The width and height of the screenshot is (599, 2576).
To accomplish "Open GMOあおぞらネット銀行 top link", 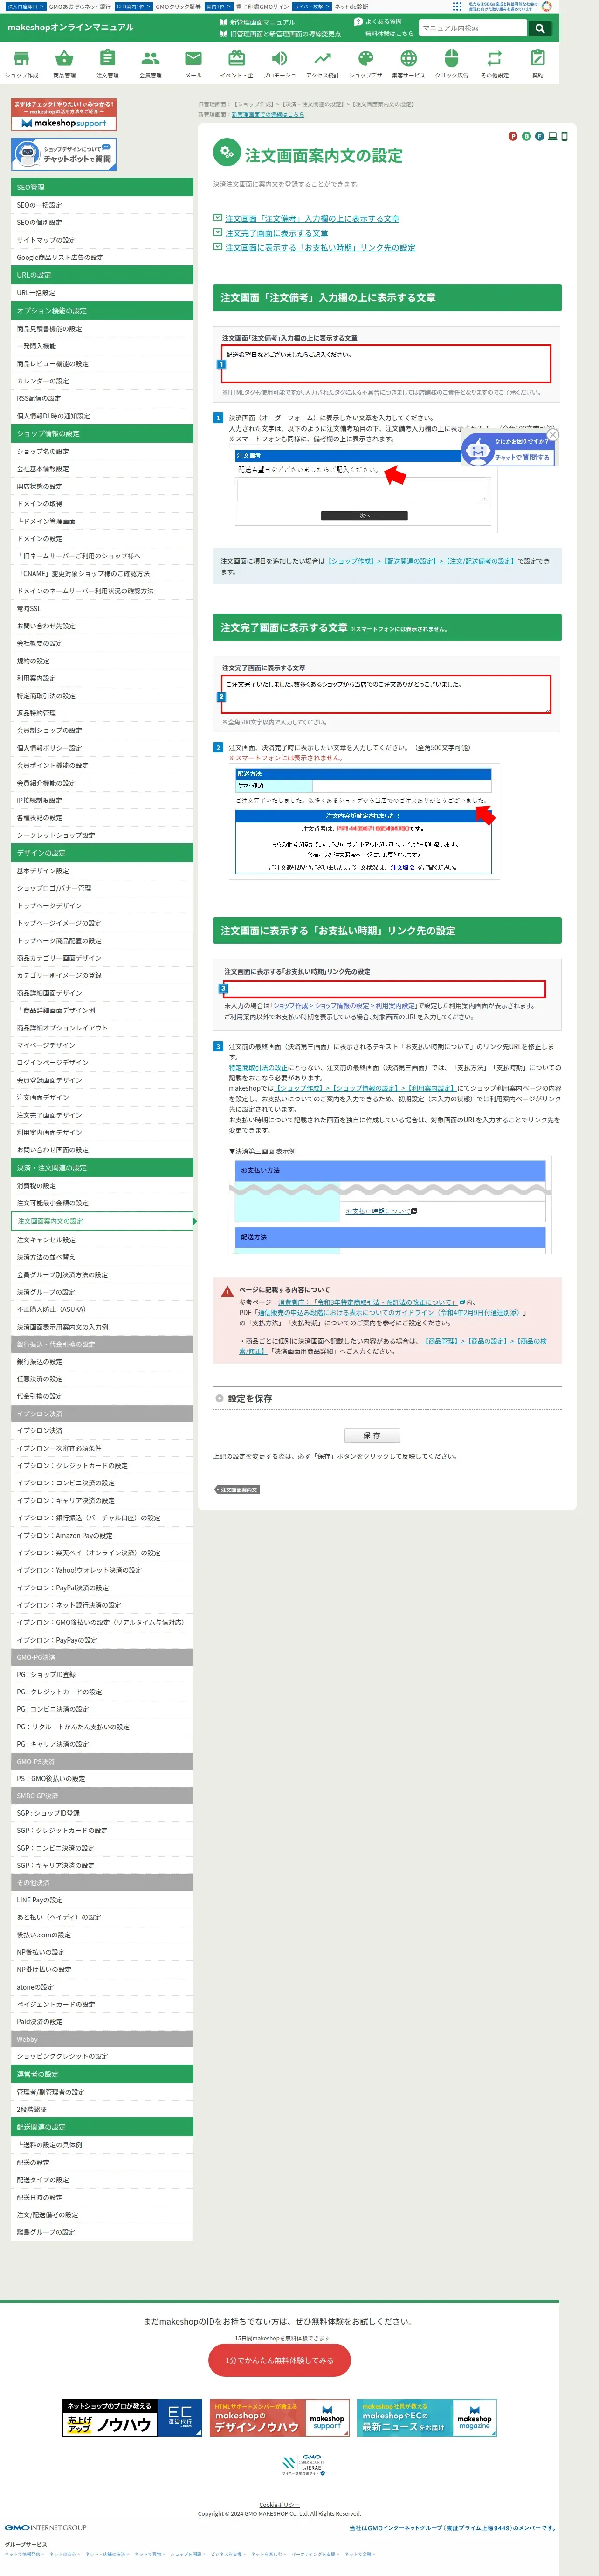I will click(80, 6).
